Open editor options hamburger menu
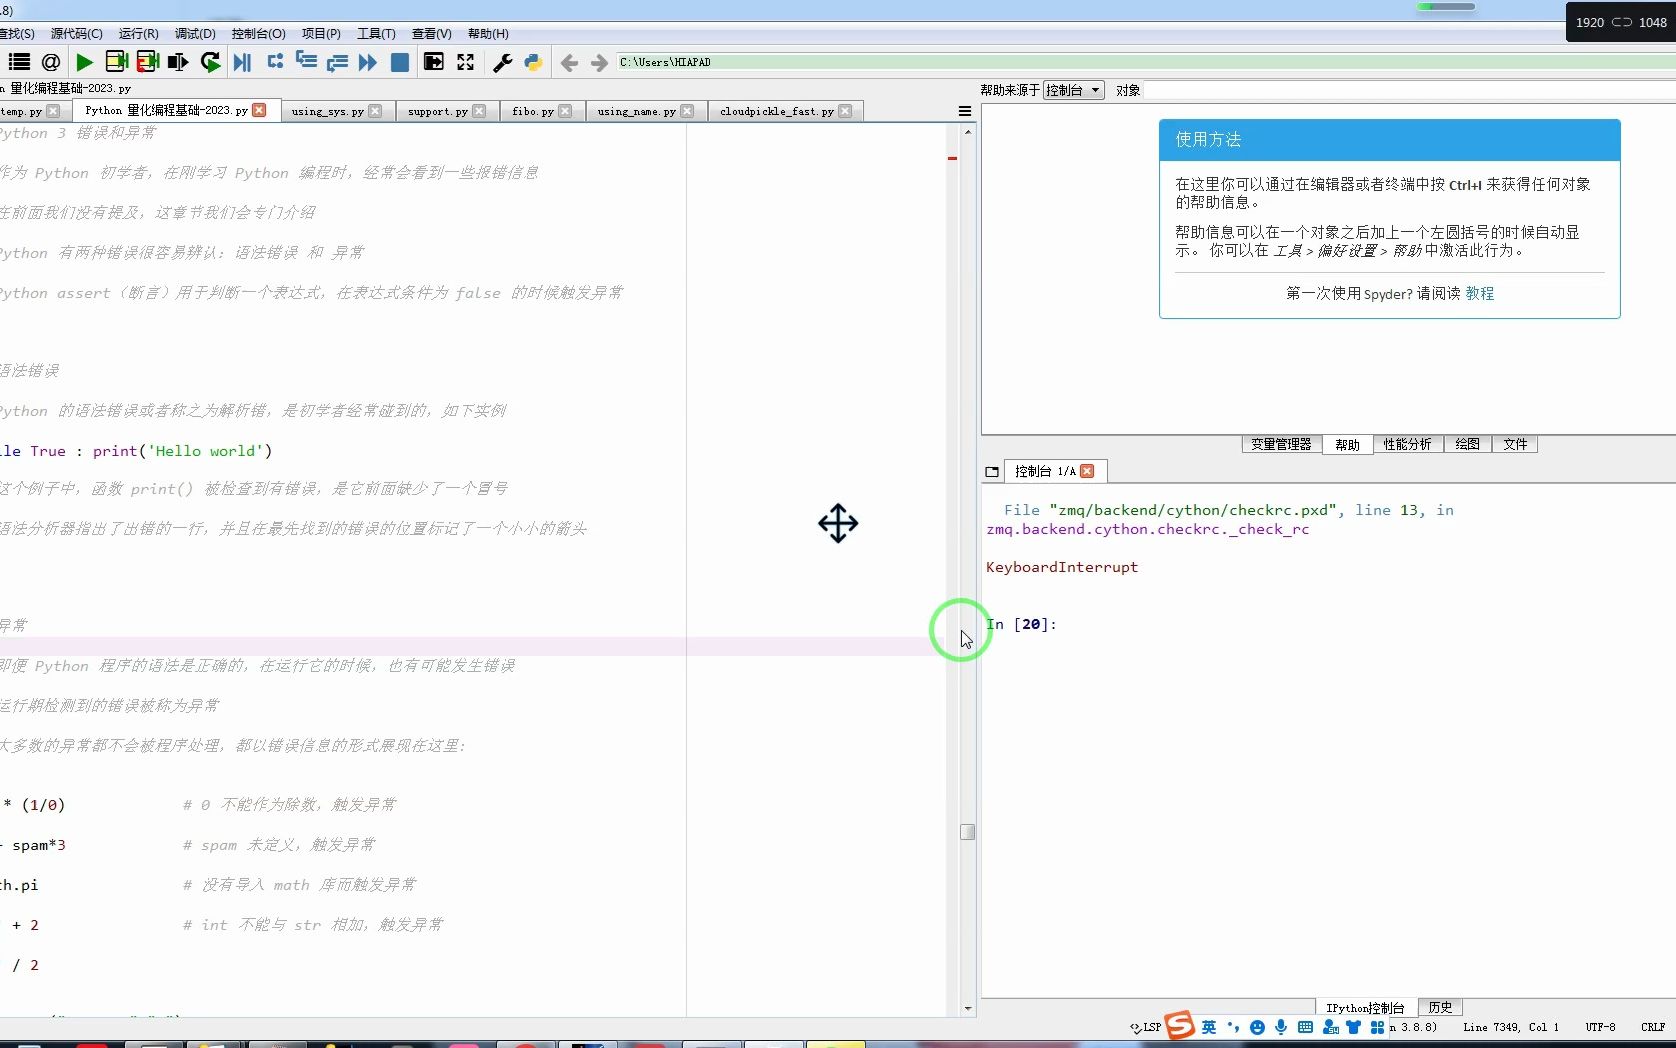1676x1048 pixels. [965, 111]
